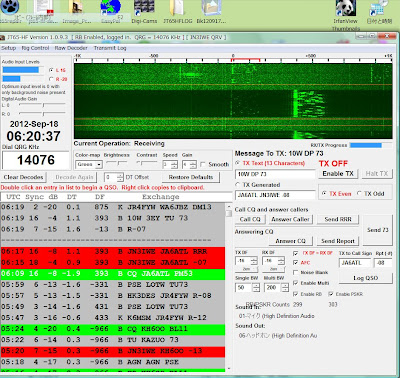Click the TX DF spinner field
Screen dimensions: 400x378
pyautogui.click(x=246, y=261)
